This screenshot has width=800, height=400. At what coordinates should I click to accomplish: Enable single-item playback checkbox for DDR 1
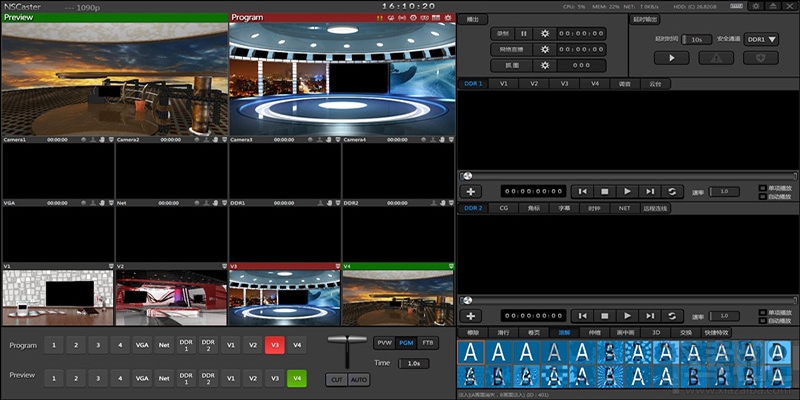761,187
